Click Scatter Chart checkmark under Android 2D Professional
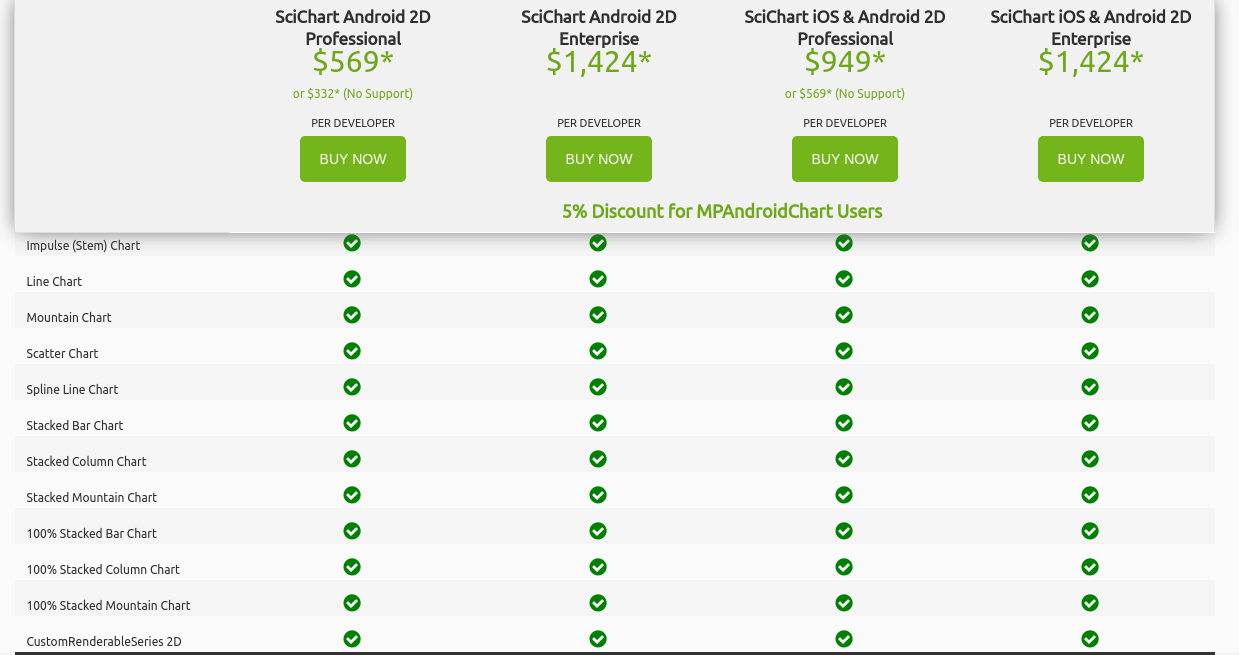 (352, 351)
